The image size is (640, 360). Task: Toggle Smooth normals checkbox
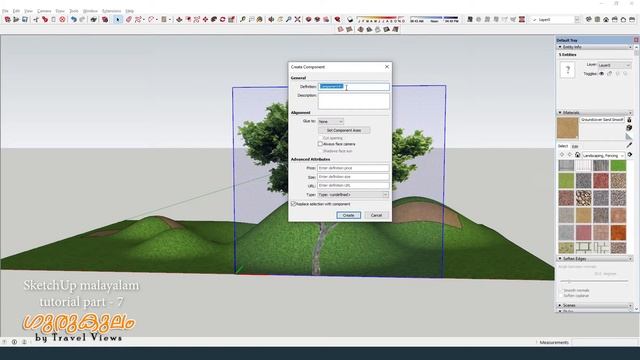point(562,290)
